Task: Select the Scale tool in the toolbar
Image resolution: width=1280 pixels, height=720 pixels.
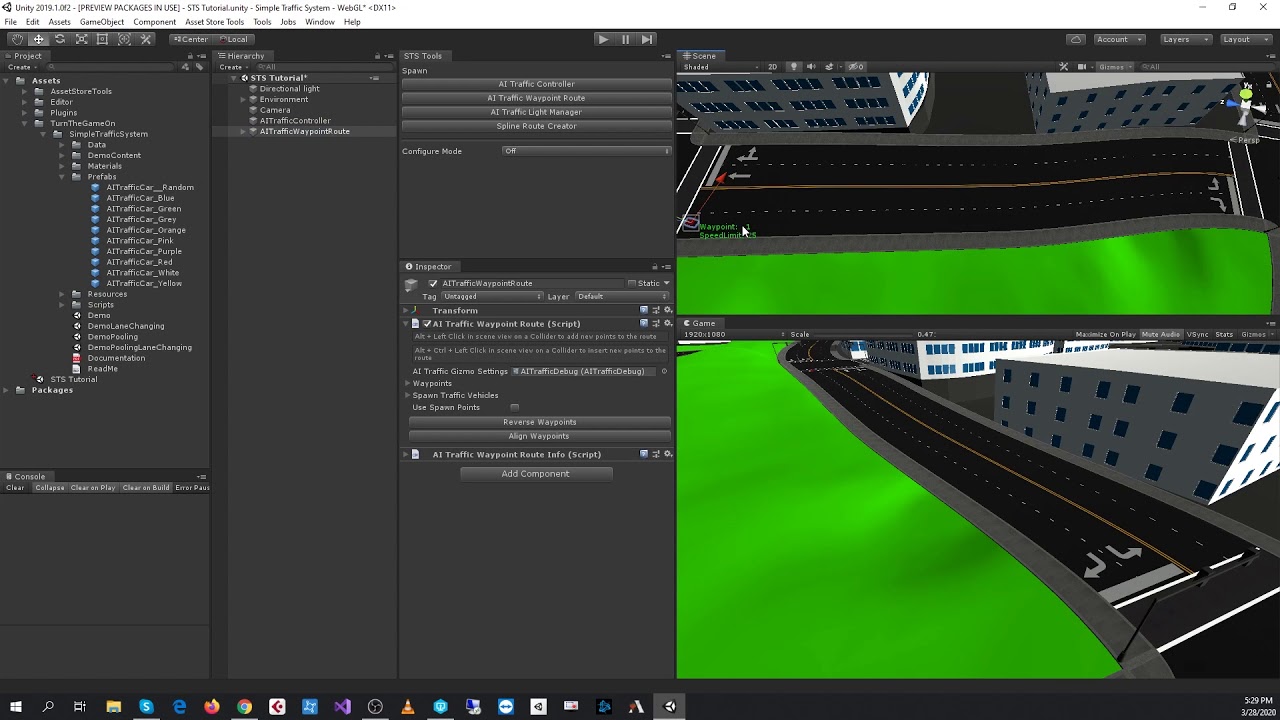Action: click(81, 39)
